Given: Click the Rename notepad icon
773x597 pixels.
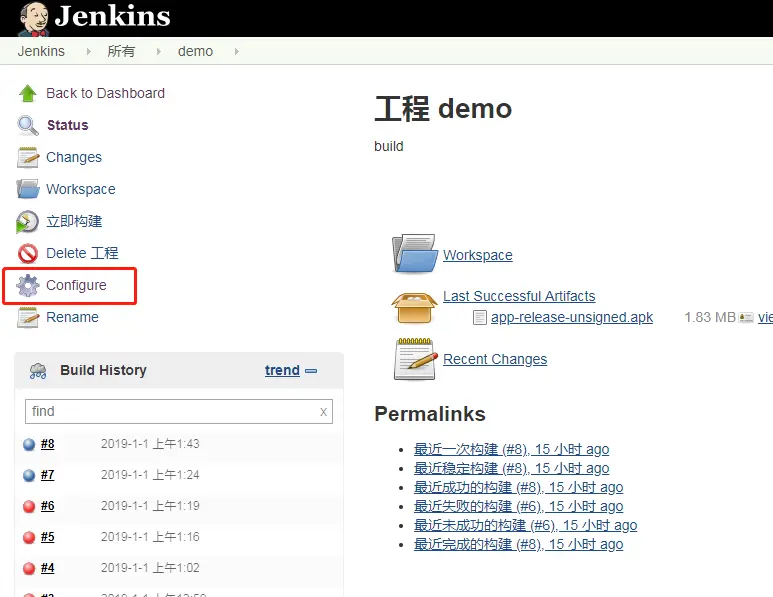Looking at the screenshot, I should pos(28,317).
